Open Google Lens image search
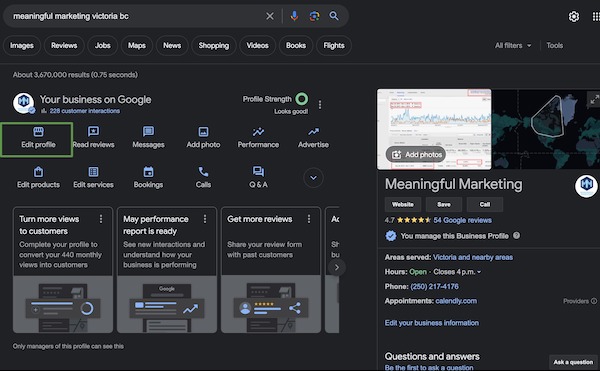The width and height of the screenshot is (600, 371). click(314, 16)
